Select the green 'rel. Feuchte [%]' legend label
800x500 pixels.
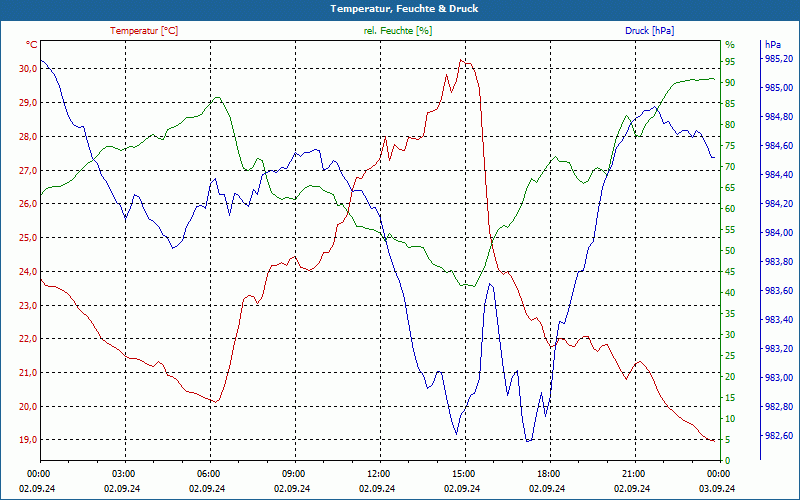tap(398, 31)
